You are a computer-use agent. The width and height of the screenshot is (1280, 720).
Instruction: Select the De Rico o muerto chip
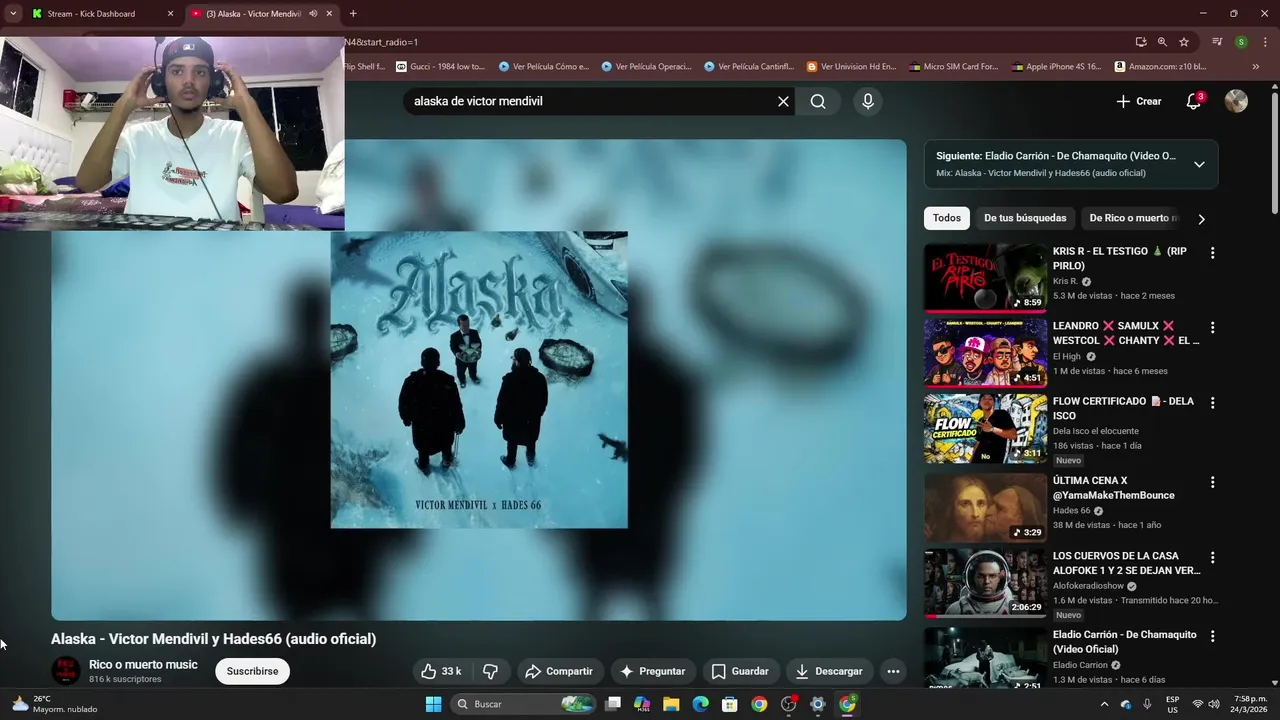coord(1133,218)
